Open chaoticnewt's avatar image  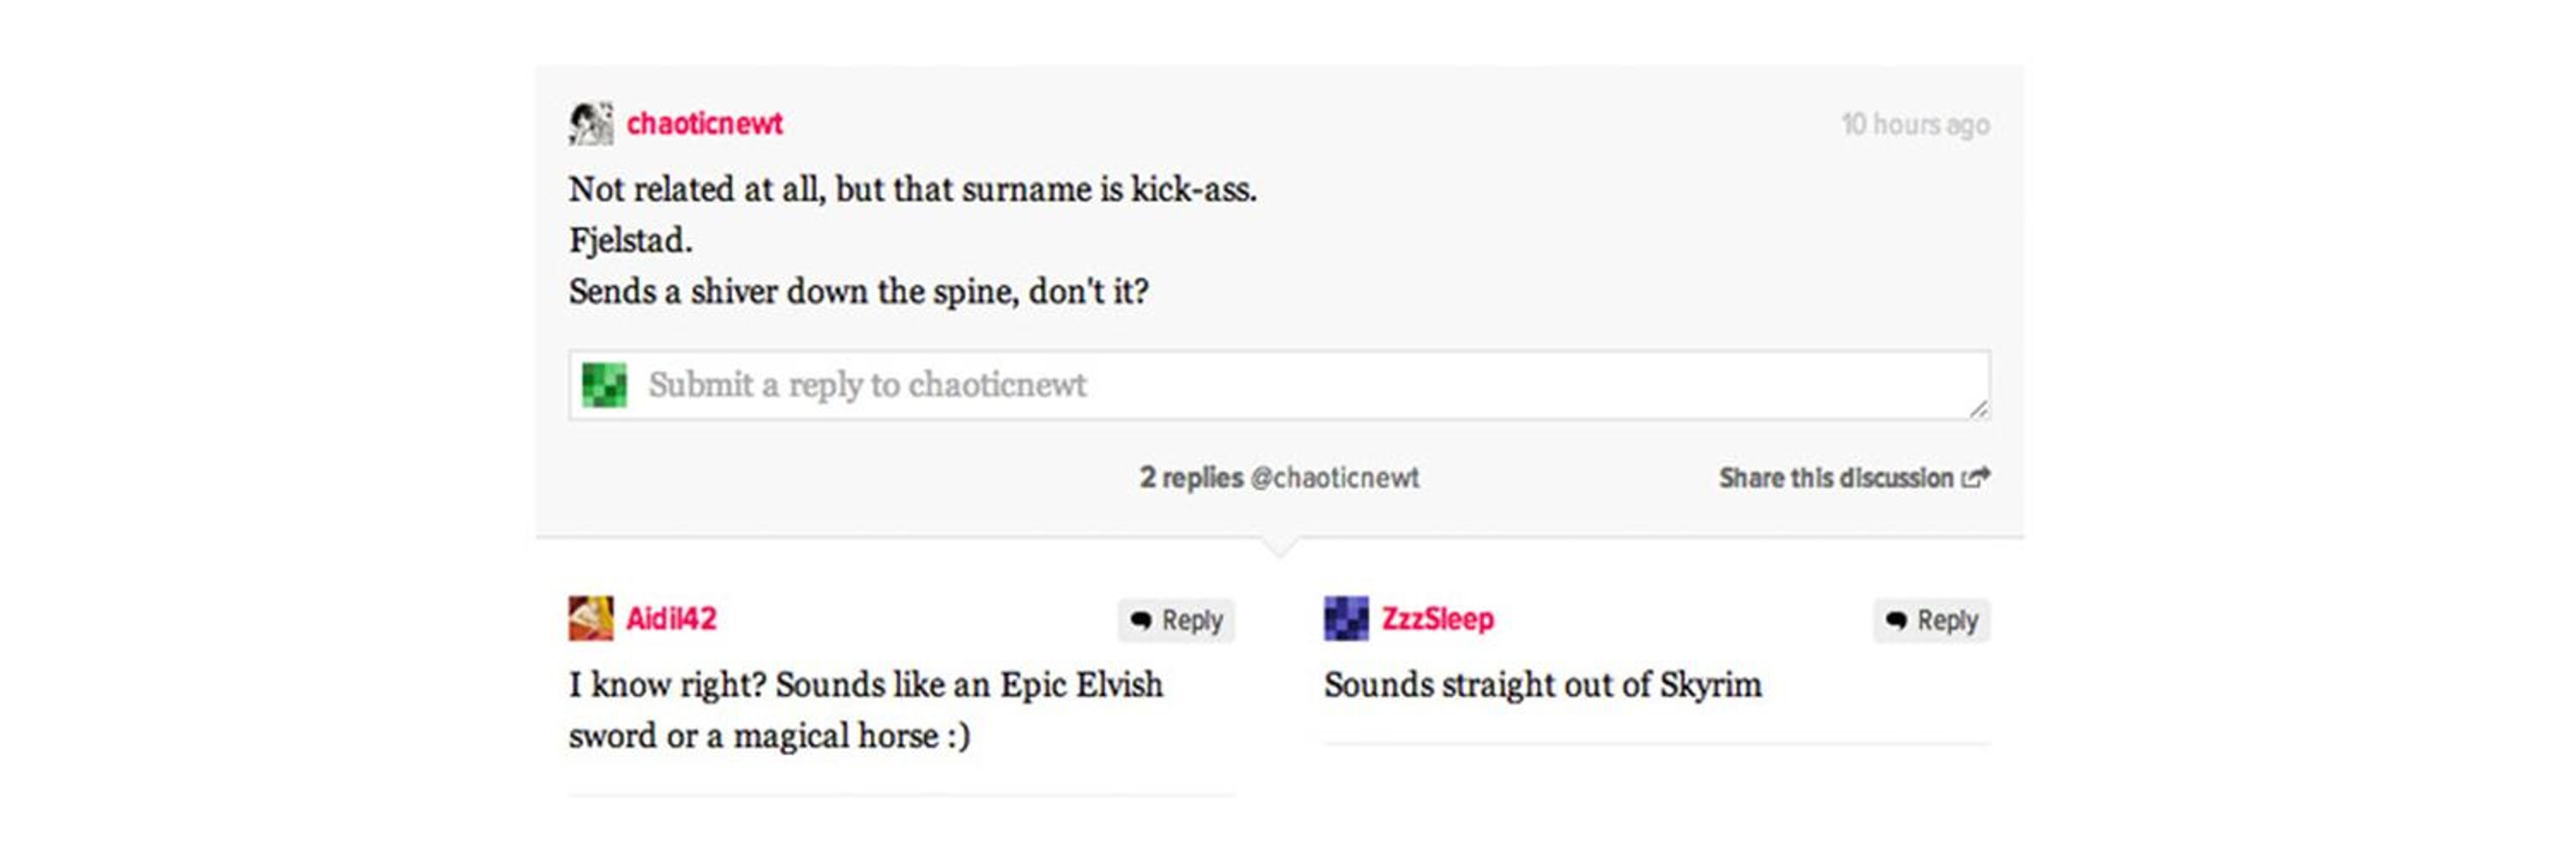(591, 124)
